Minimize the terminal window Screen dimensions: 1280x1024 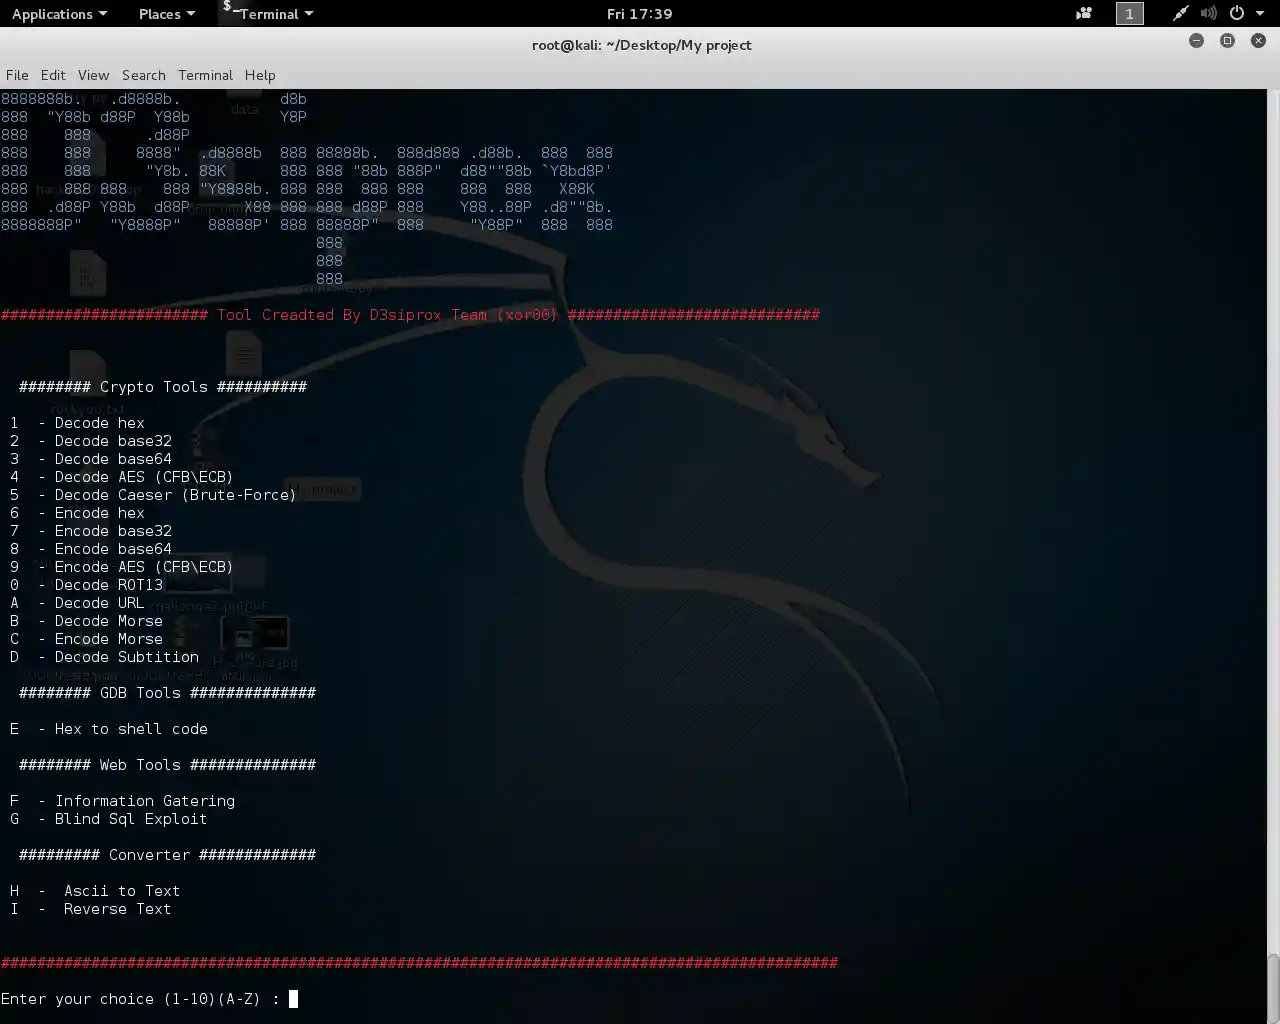point(1196,41)
